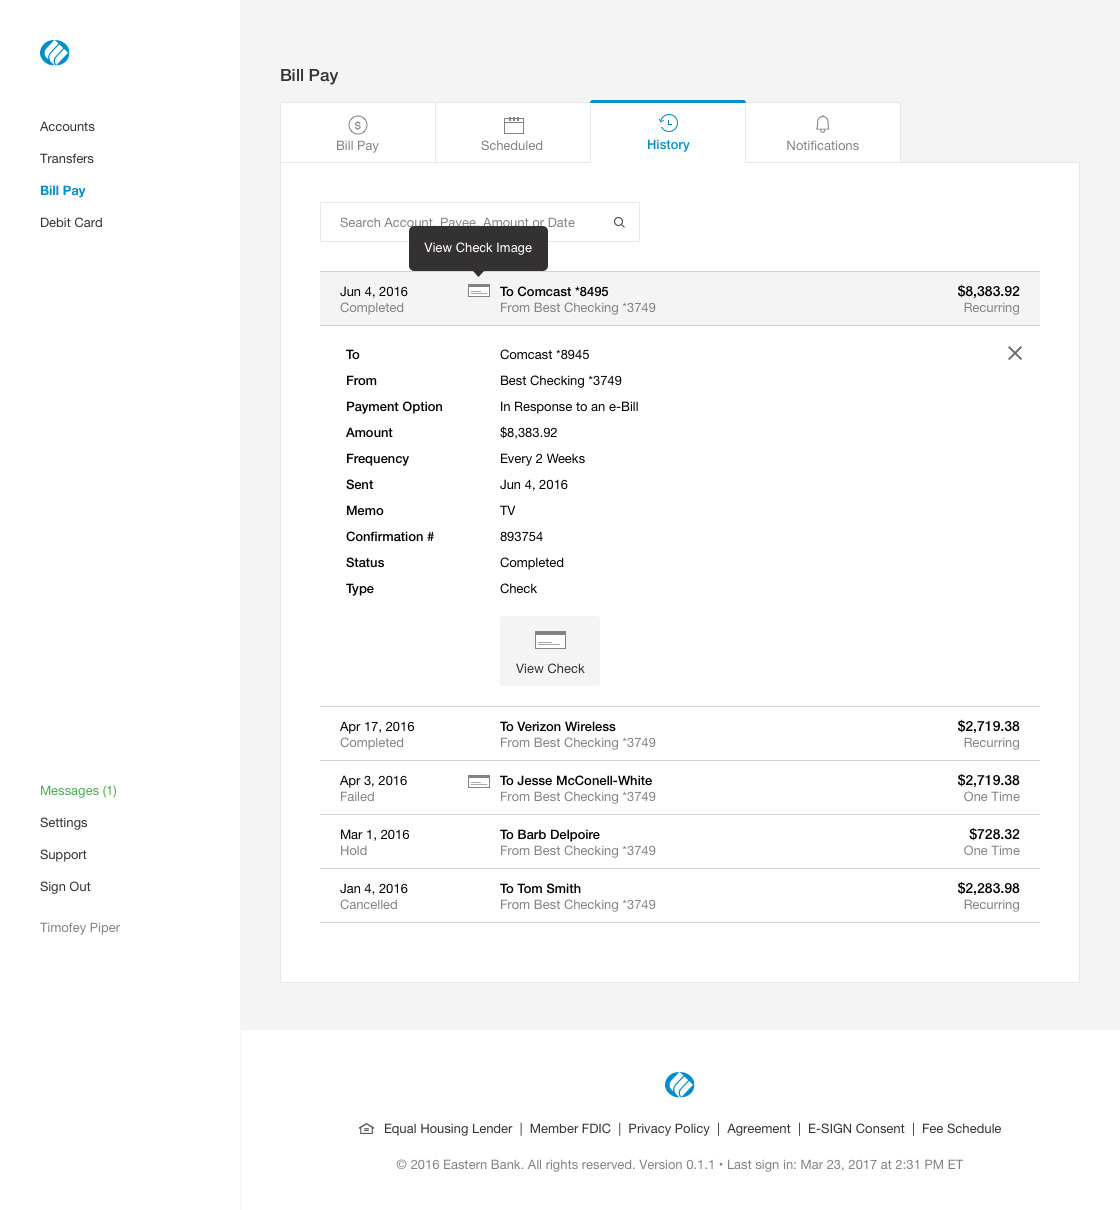Click the $728.32 amount on the Barb Delpoire row

pos(994,835)
